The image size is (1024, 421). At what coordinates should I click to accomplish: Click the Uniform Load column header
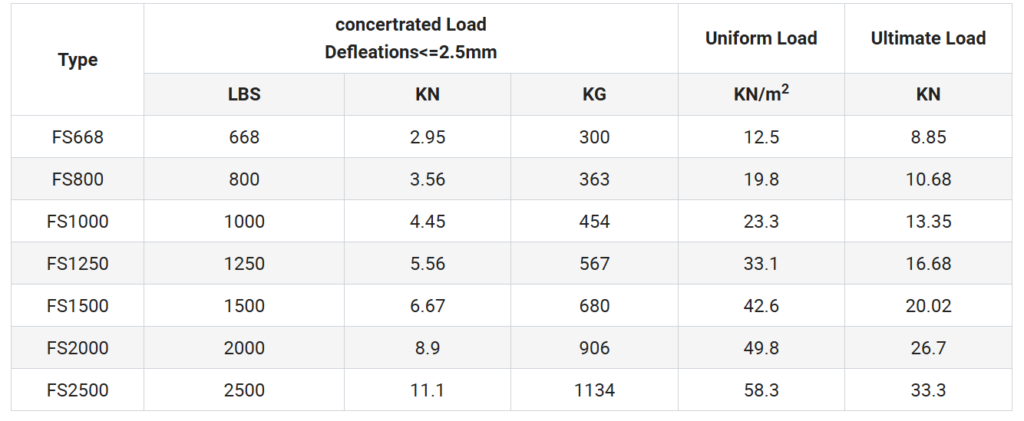pyautogui.click(x=761, y=39)
